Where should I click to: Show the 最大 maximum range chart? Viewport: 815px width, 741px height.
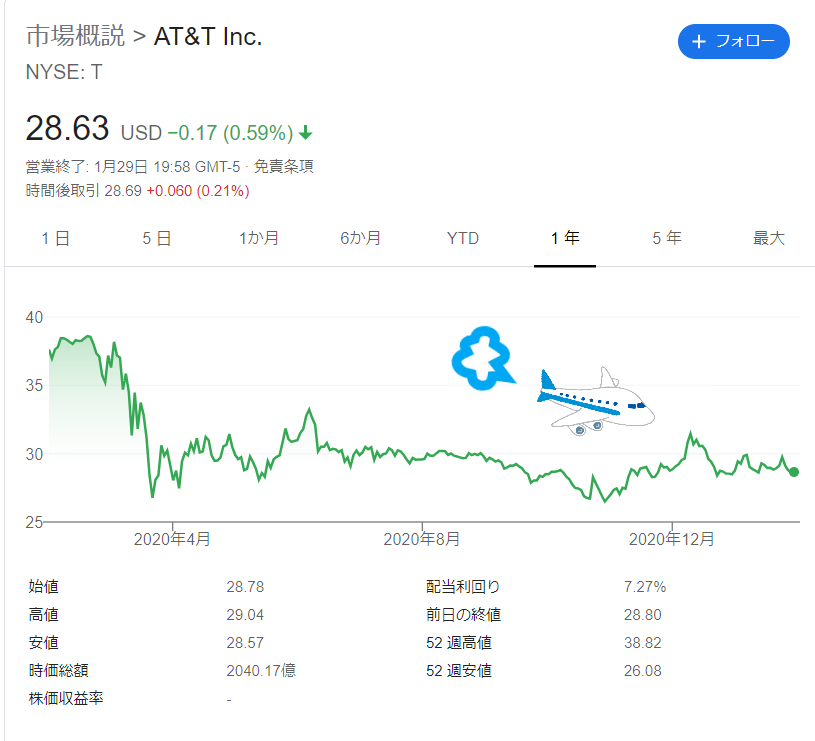click(769, 239)
